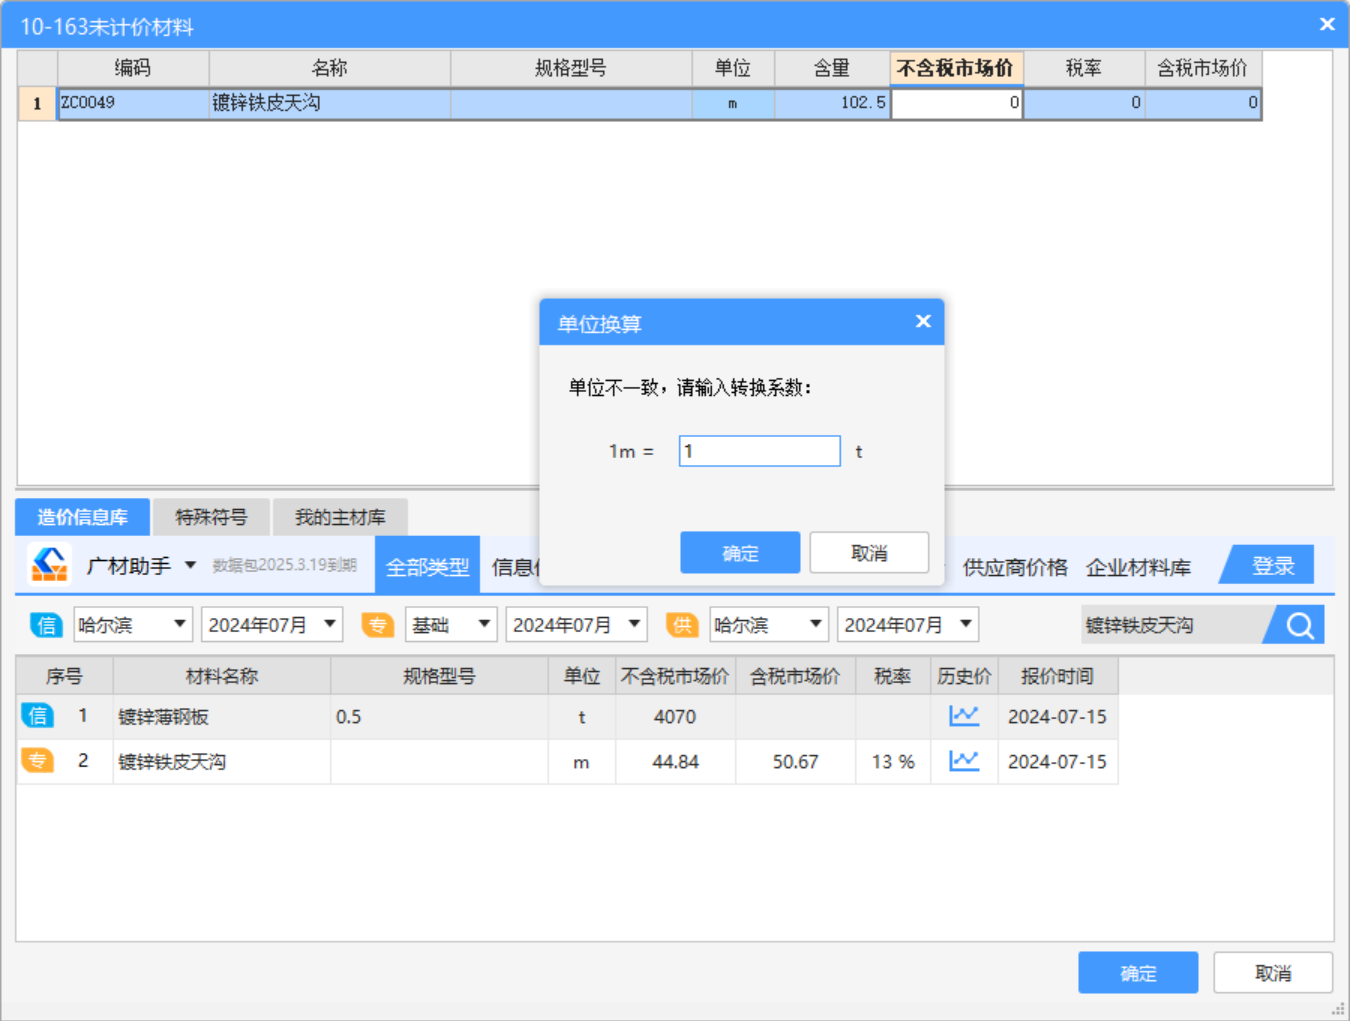
Task: Click the 专 badge in row 2
Action: pos(37,760)
